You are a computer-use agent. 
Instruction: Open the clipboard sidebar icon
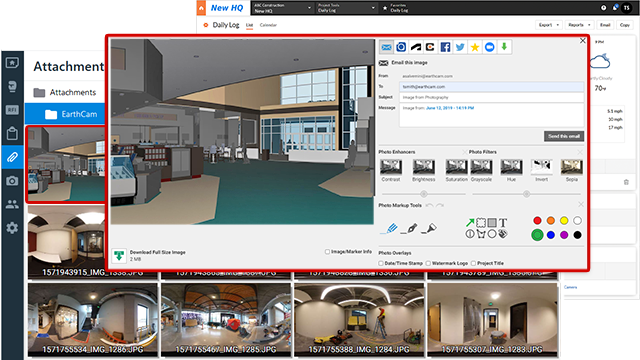[x=12, y=133]
